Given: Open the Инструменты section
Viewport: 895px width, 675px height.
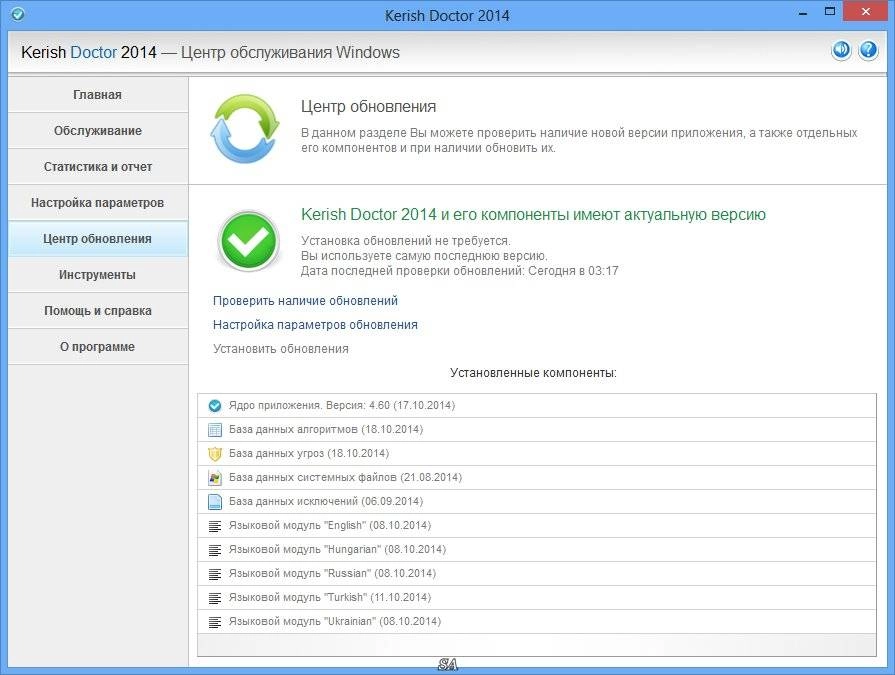Looking at the screenshot, I should (98, 274).
